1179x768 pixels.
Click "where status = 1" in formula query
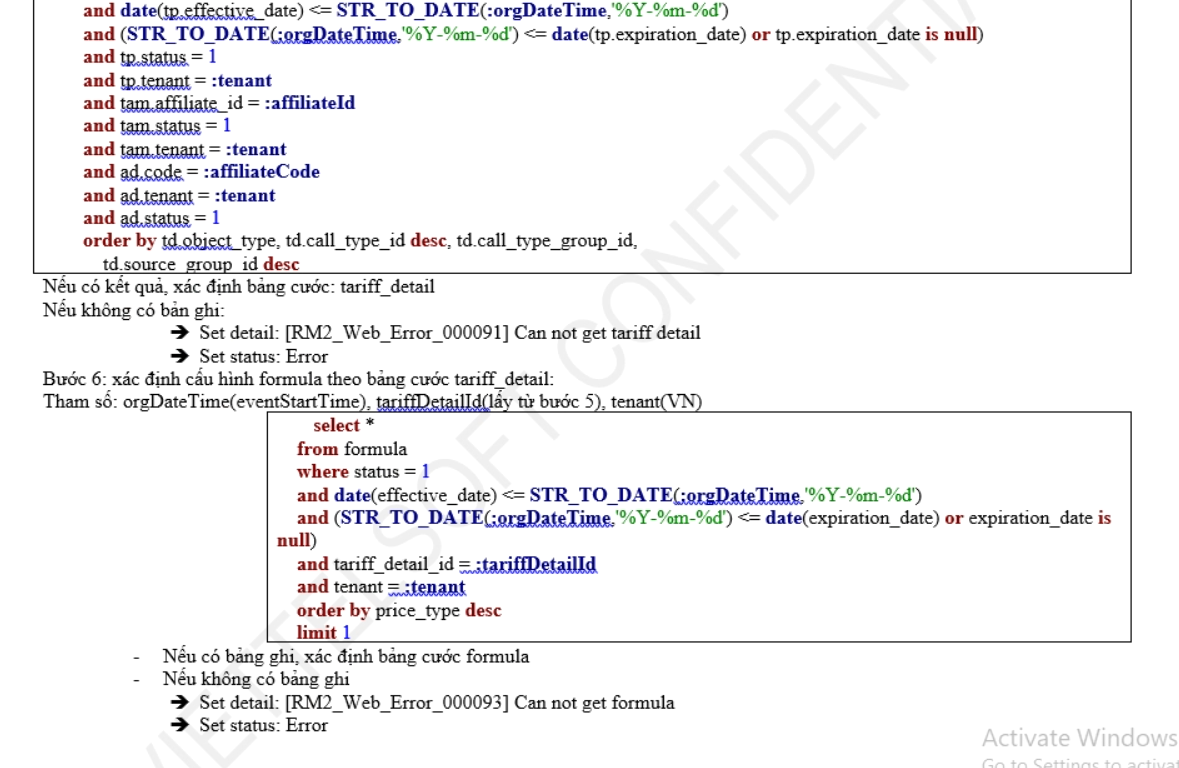click(x=362, y=472)
